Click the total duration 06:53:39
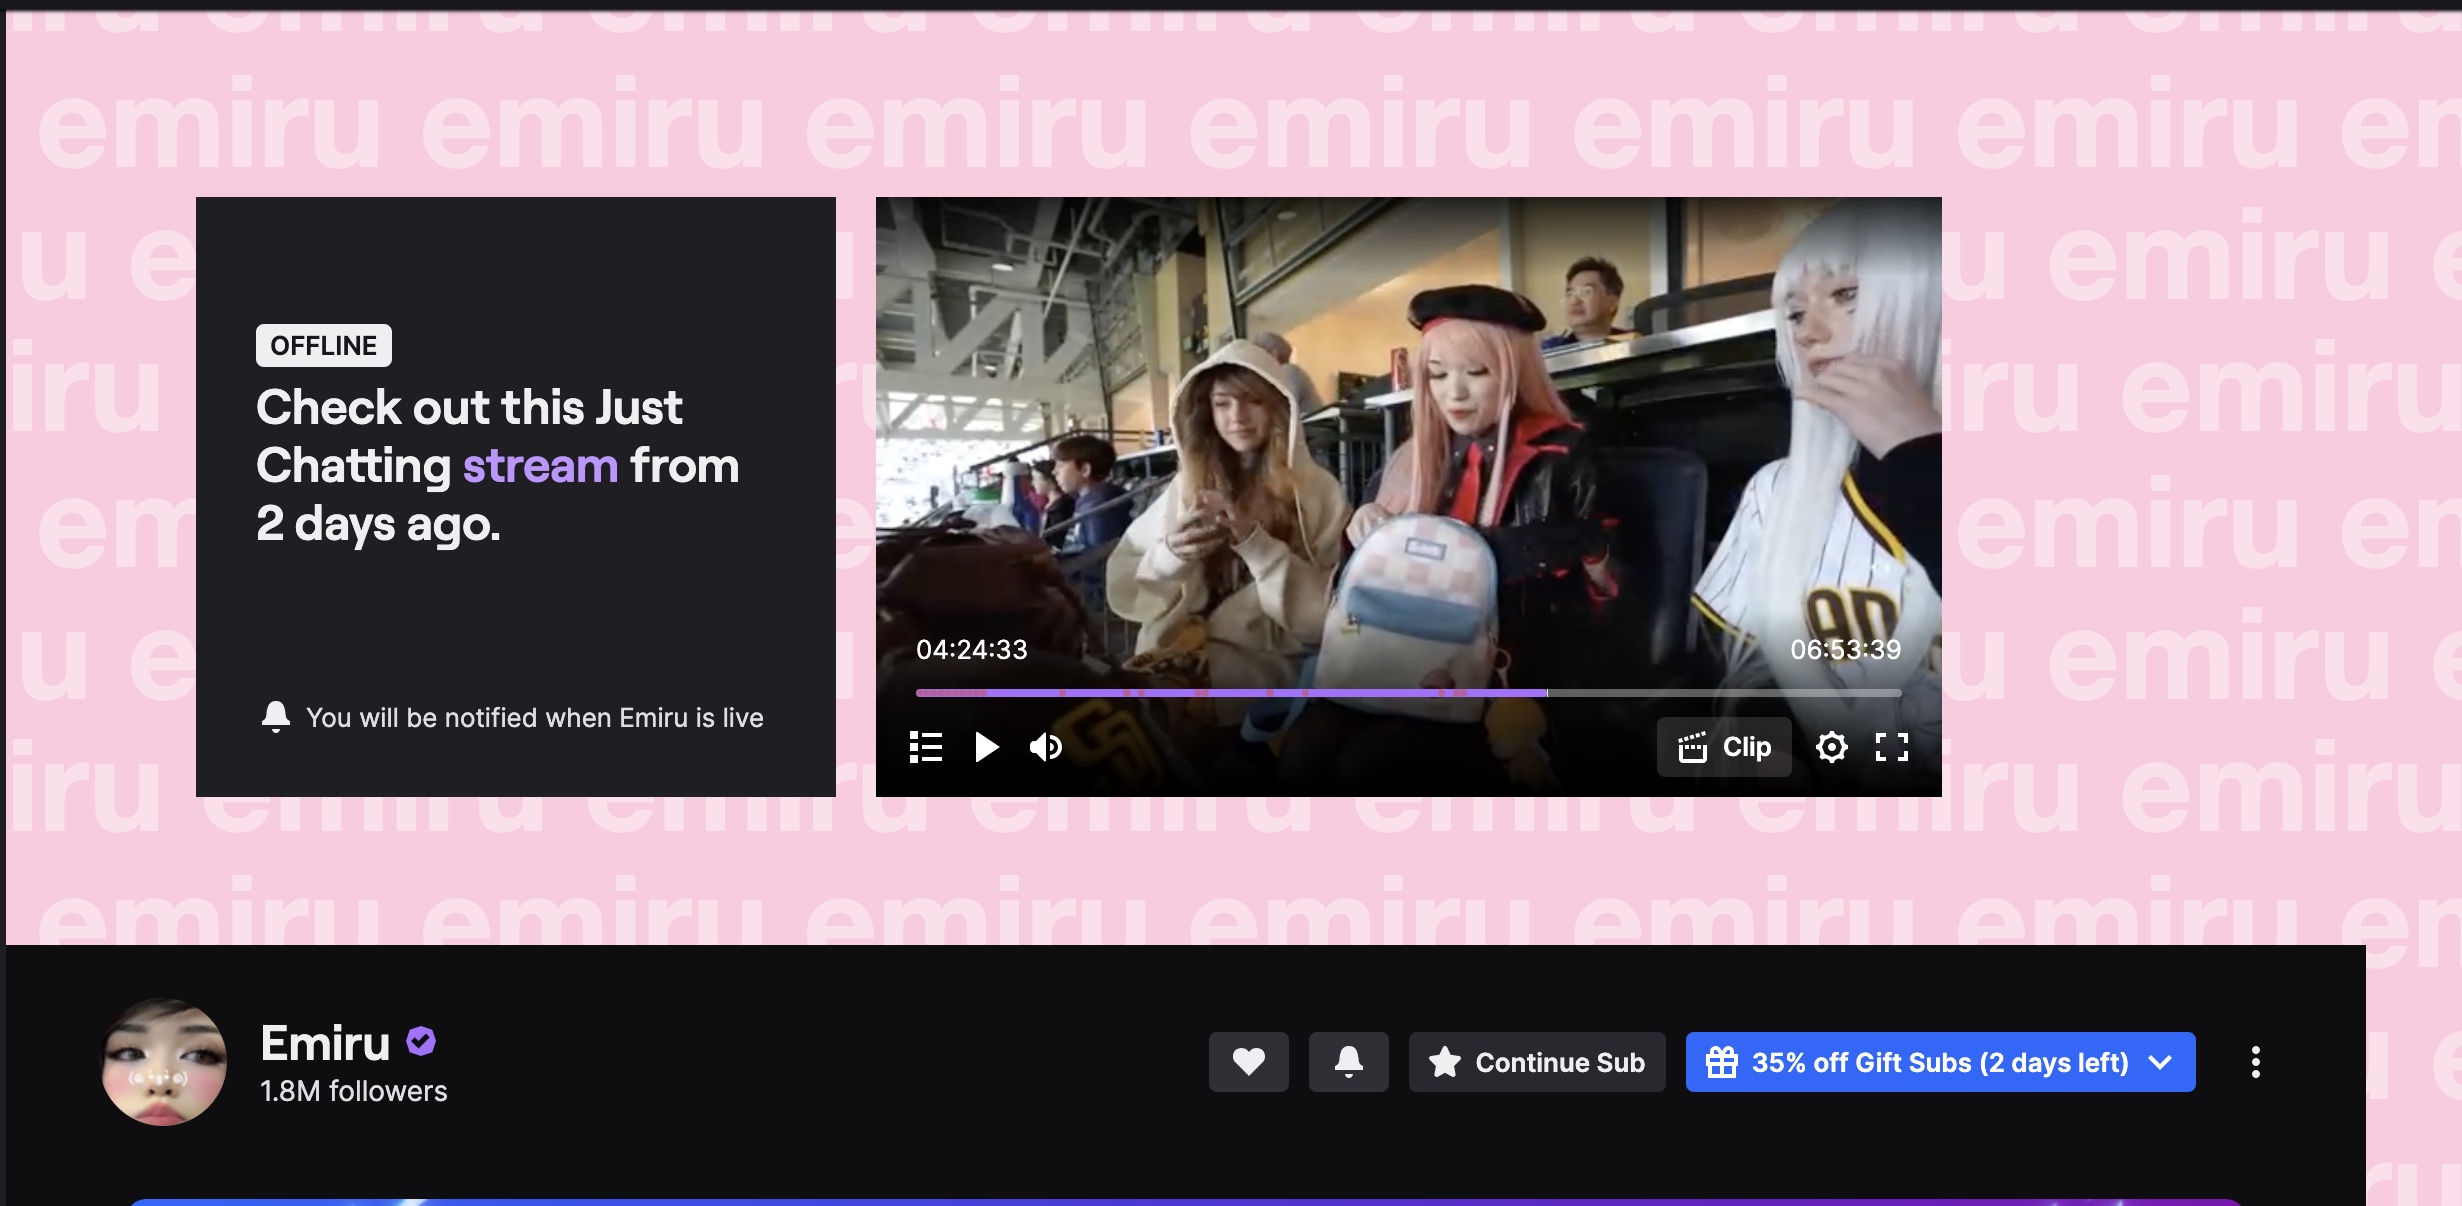Image resolution: width=2462 pixels, height=1206 pixels. tap(1846, 650)
